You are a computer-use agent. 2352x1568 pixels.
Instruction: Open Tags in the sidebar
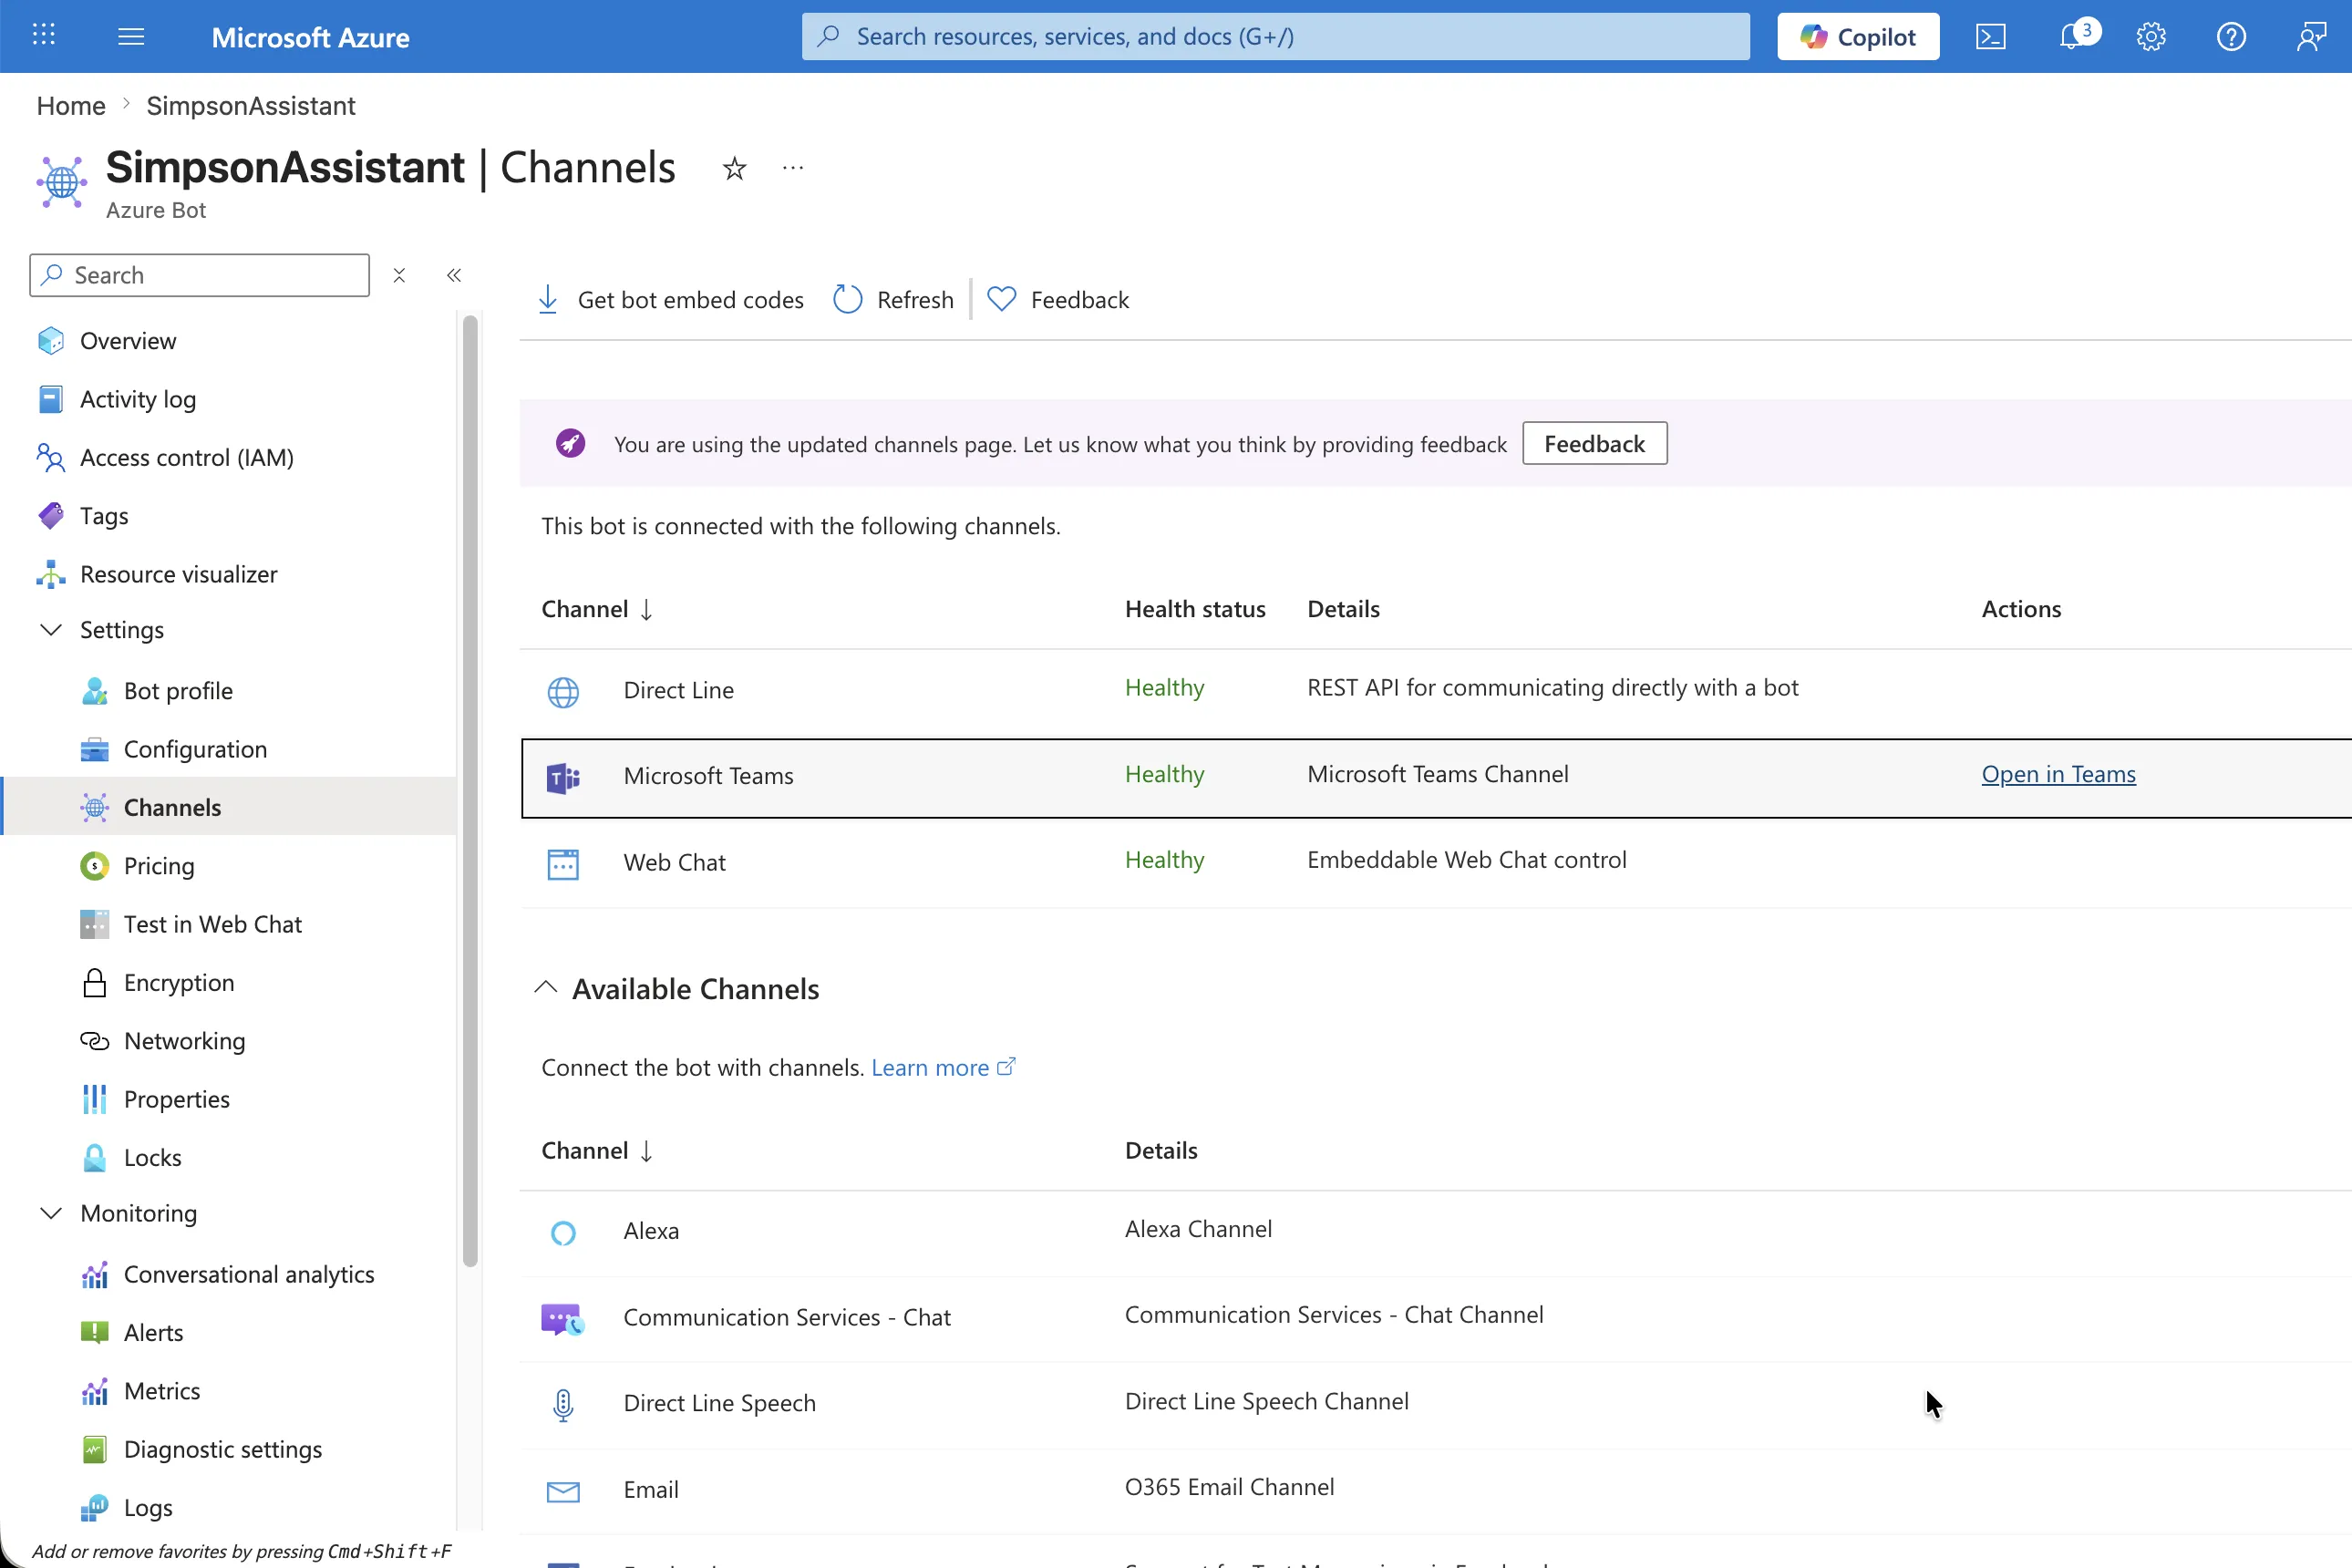[x=104, y=516]
